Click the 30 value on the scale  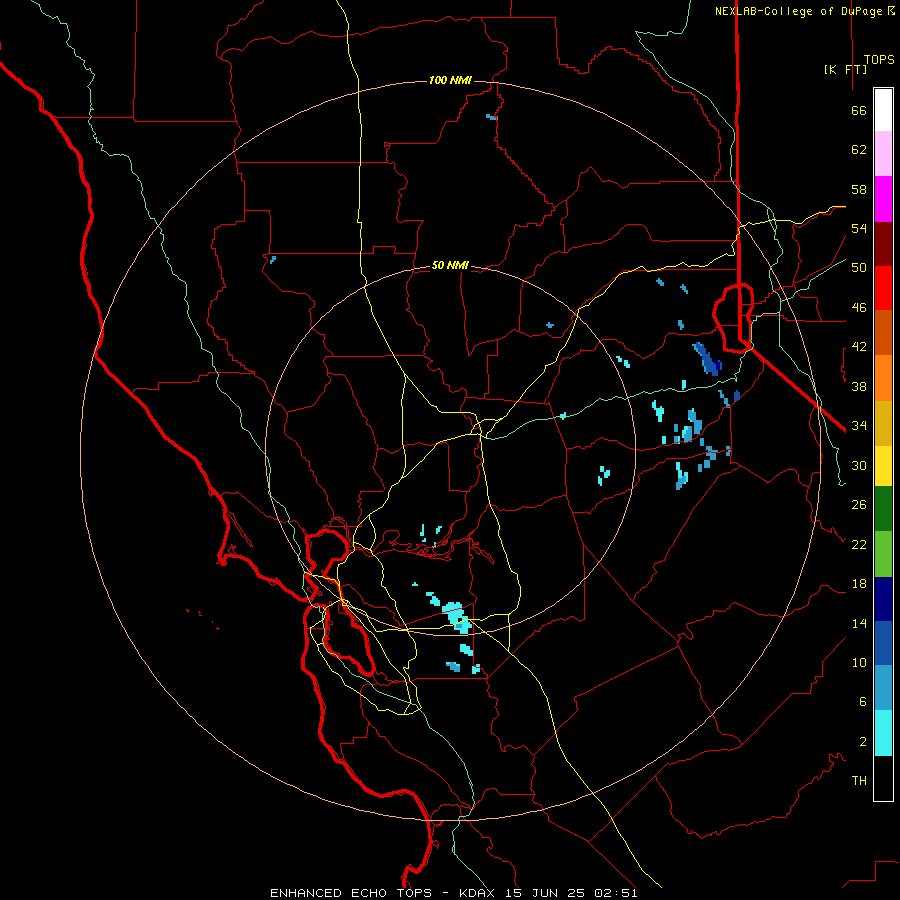[859, 465]
